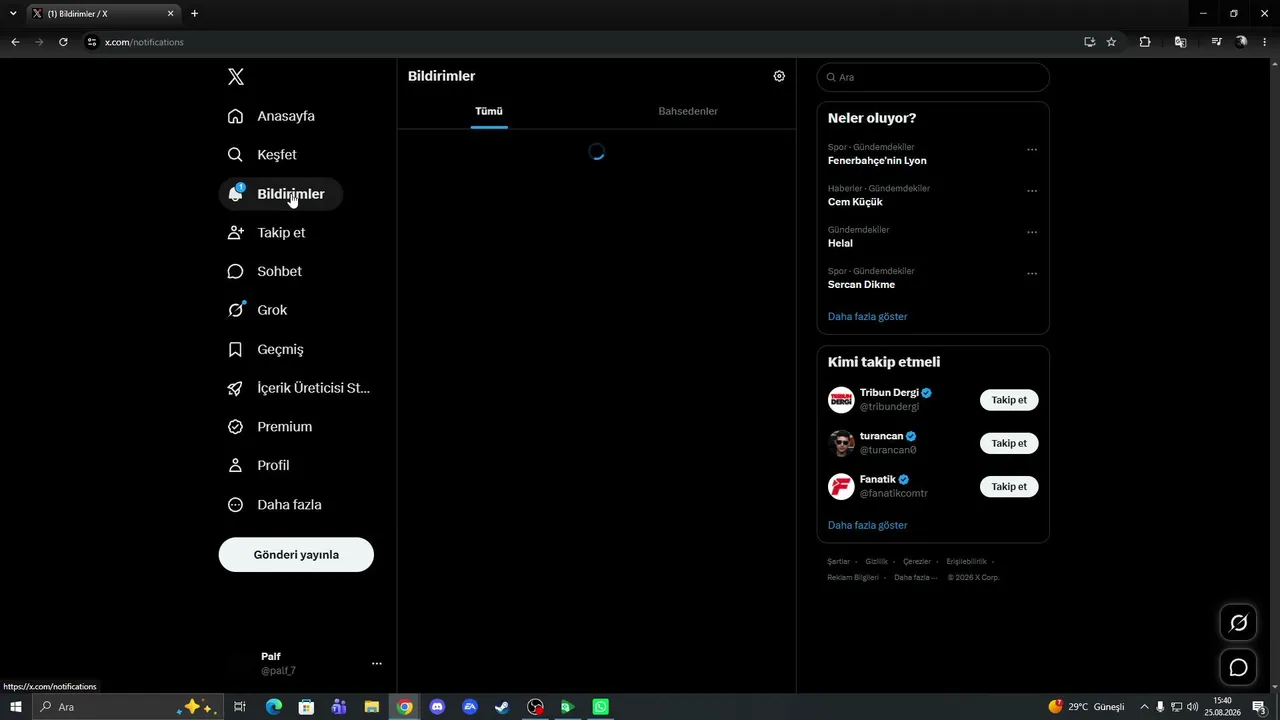The image size is (1280, 720).
Task: Expand the Daha fazla menu
Action: click(275, 505)
